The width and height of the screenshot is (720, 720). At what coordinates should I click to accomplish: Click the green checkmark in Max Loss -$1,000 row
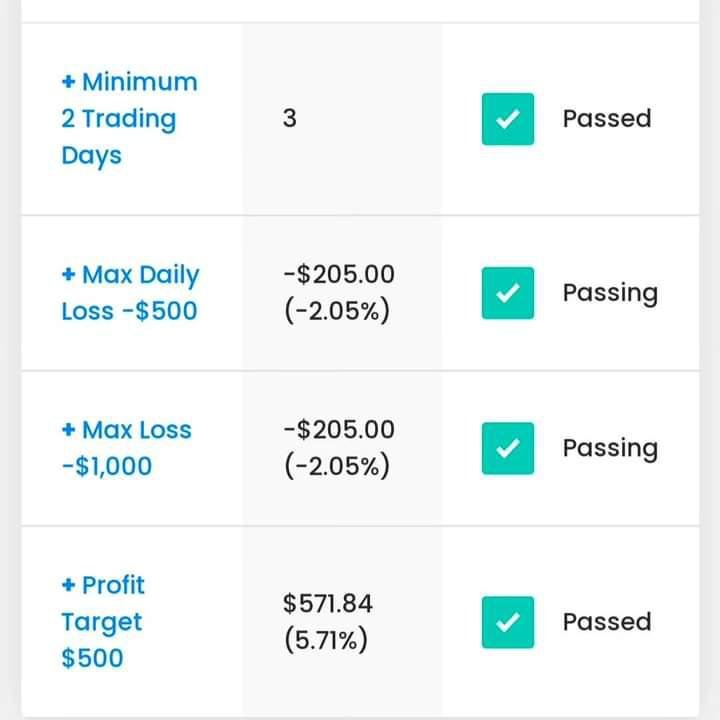click(x=508, y=448)
